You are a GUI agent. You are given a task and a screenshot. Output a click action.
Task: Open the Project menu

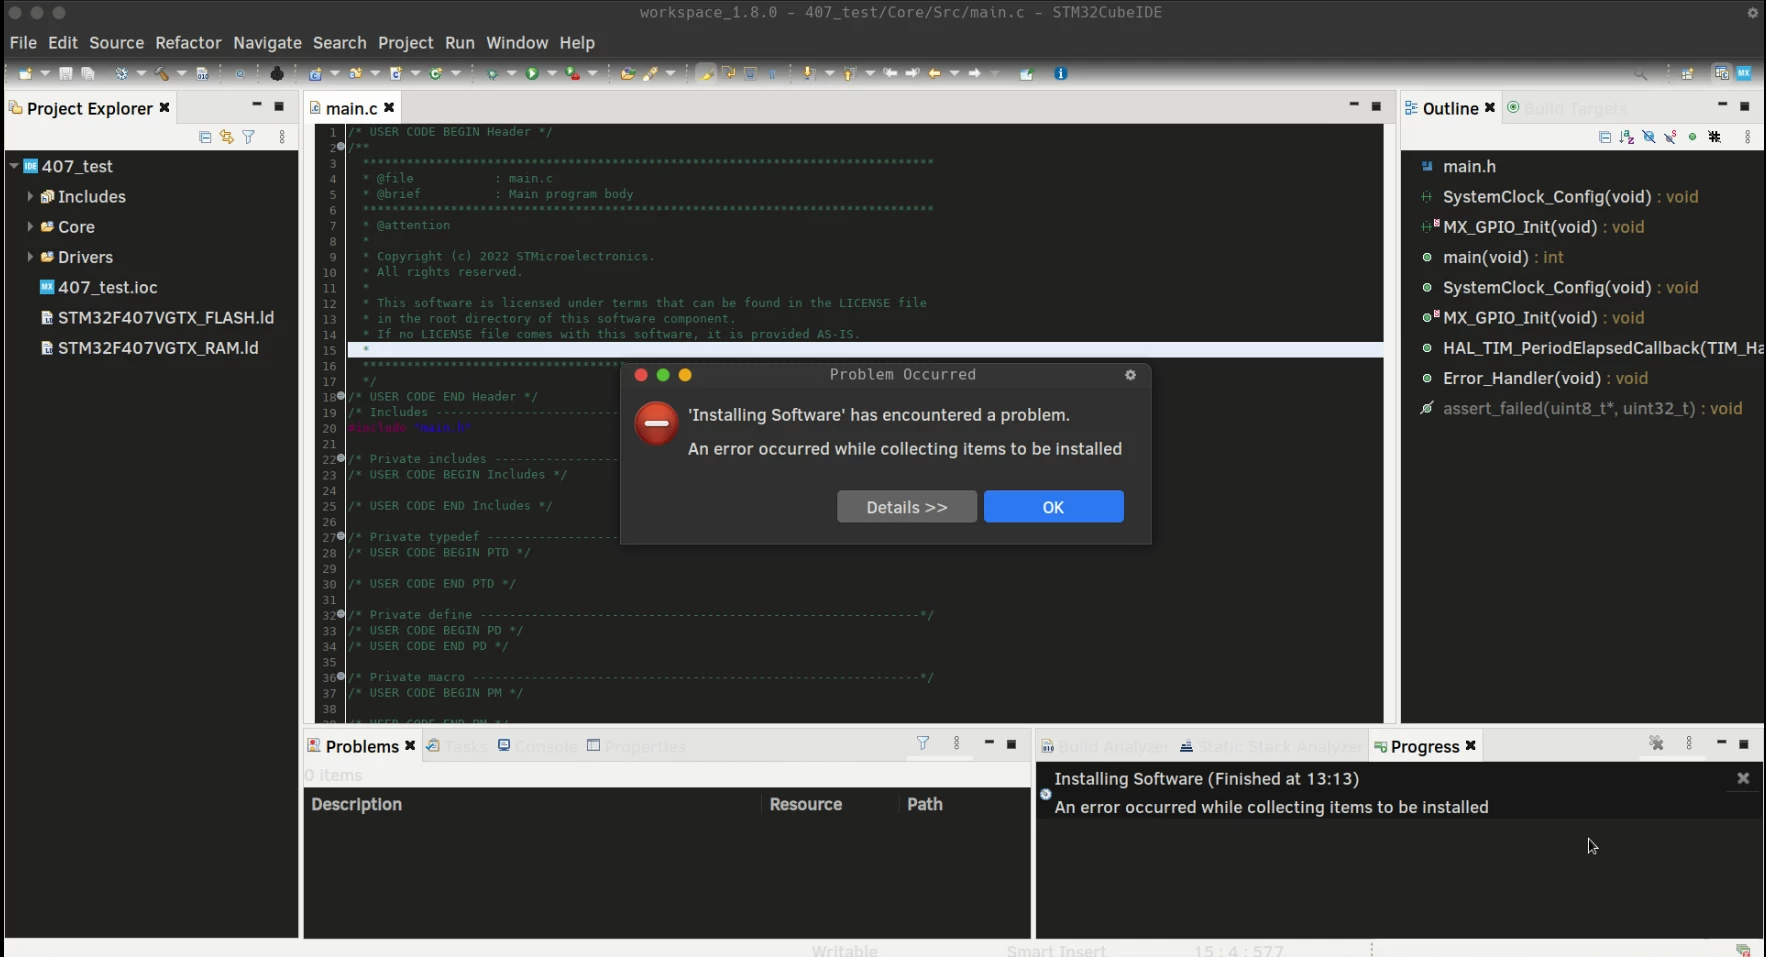tap(405, 43)
